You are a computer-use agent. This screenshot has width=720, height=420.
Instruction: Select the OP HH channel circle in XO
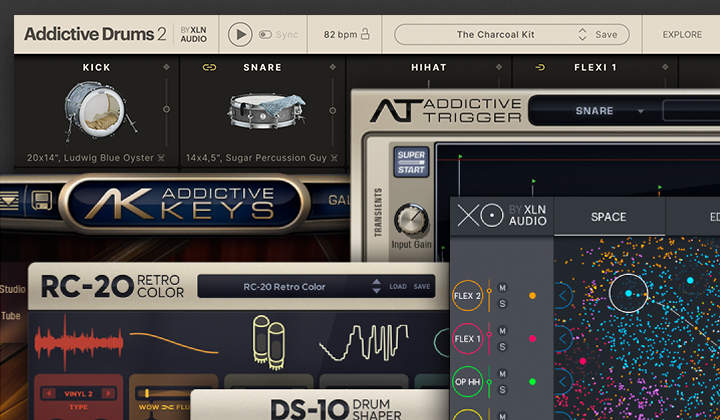coord(467,382)
